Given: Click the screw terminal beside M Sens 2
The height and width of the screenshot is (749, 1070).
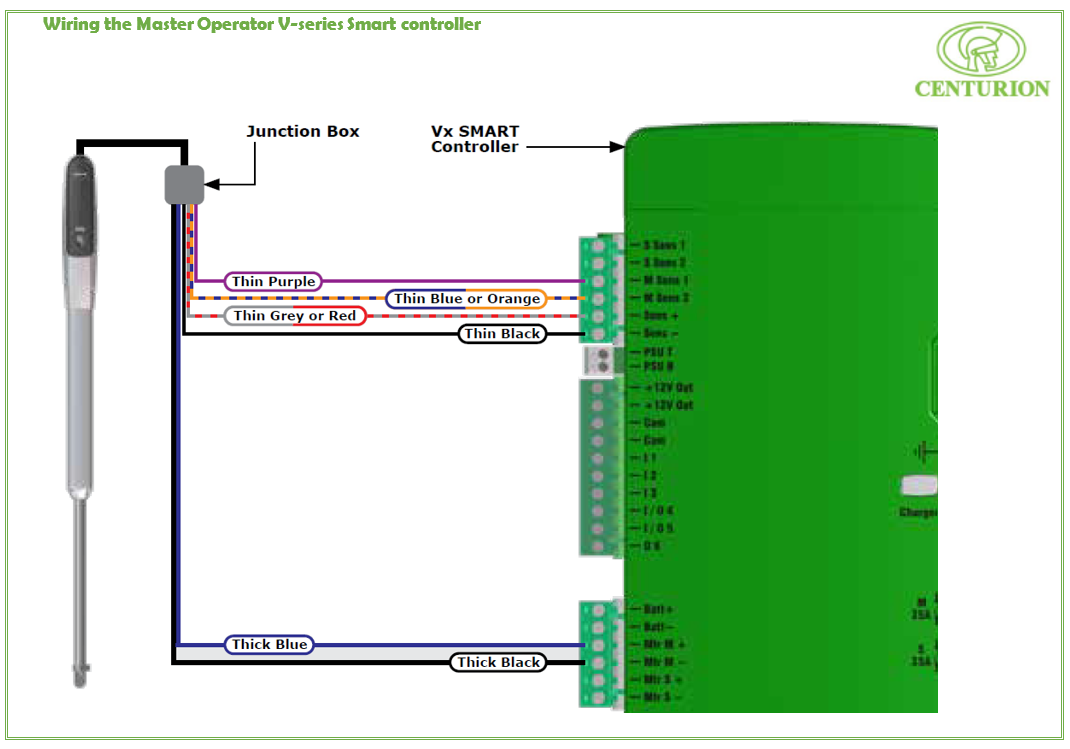Looking at the screenshot, I should click(598, 299).
